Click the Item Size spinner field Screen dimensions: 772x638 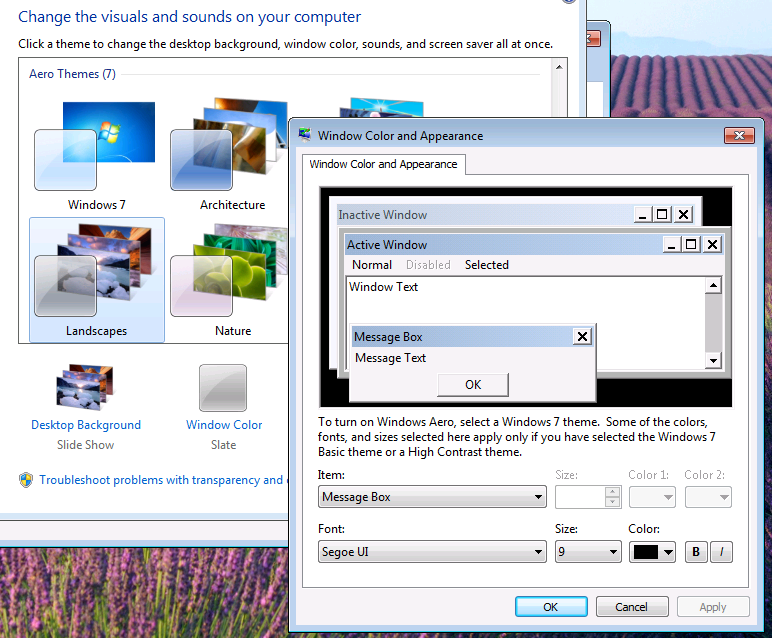(588, 497)
